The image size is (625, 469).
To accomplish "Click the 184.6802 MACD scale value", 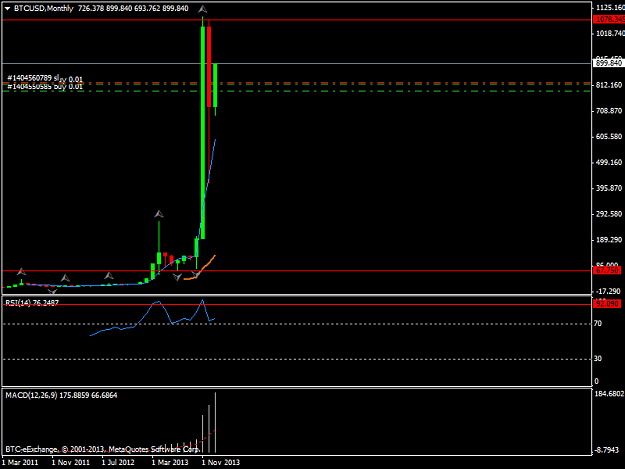I will (609, 394).
